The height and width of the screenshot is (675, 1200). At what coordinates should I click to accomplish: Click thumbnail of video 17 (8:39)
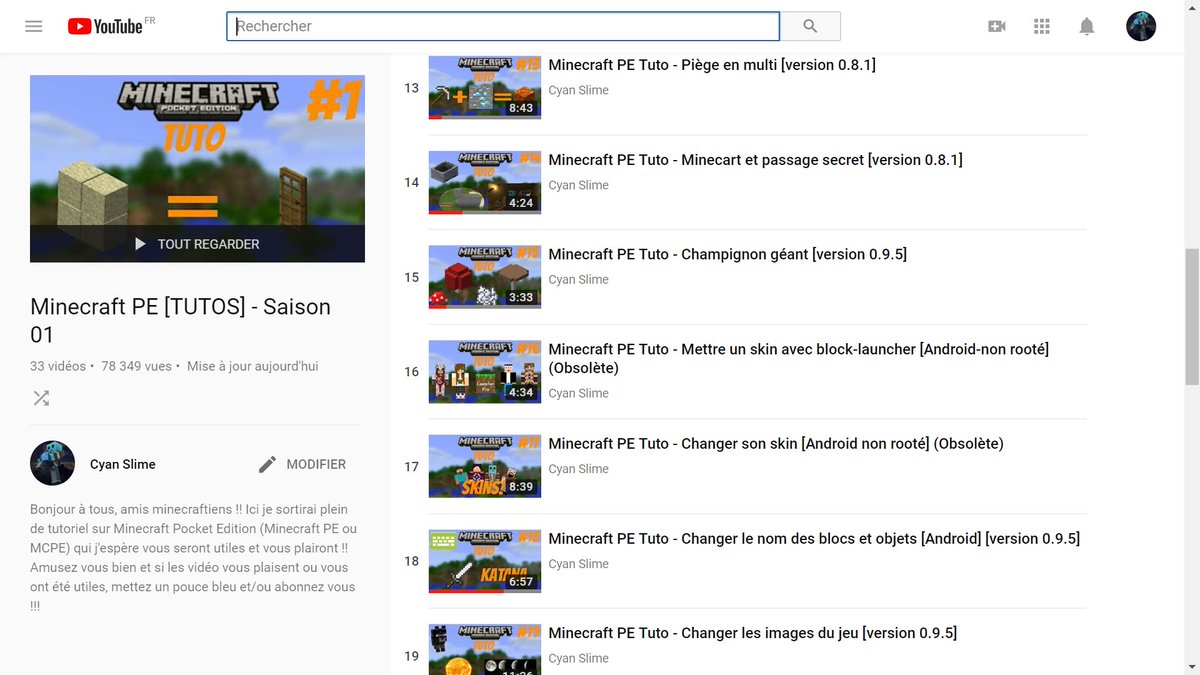[x=485, y=466]
